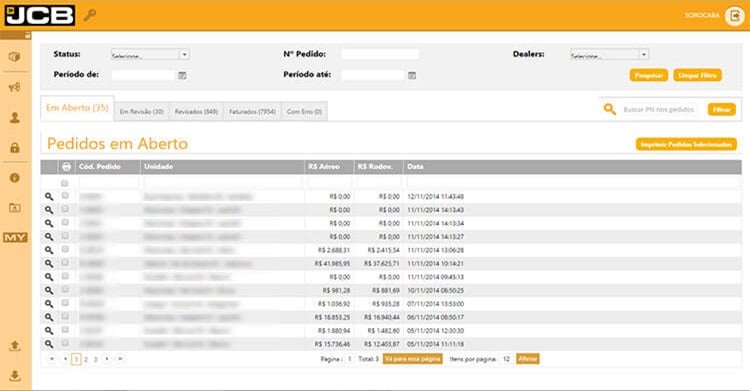The width and height of the screenshot is (750, 391).
Task: Switch to the Faturados tab
Action: [252, 112]
